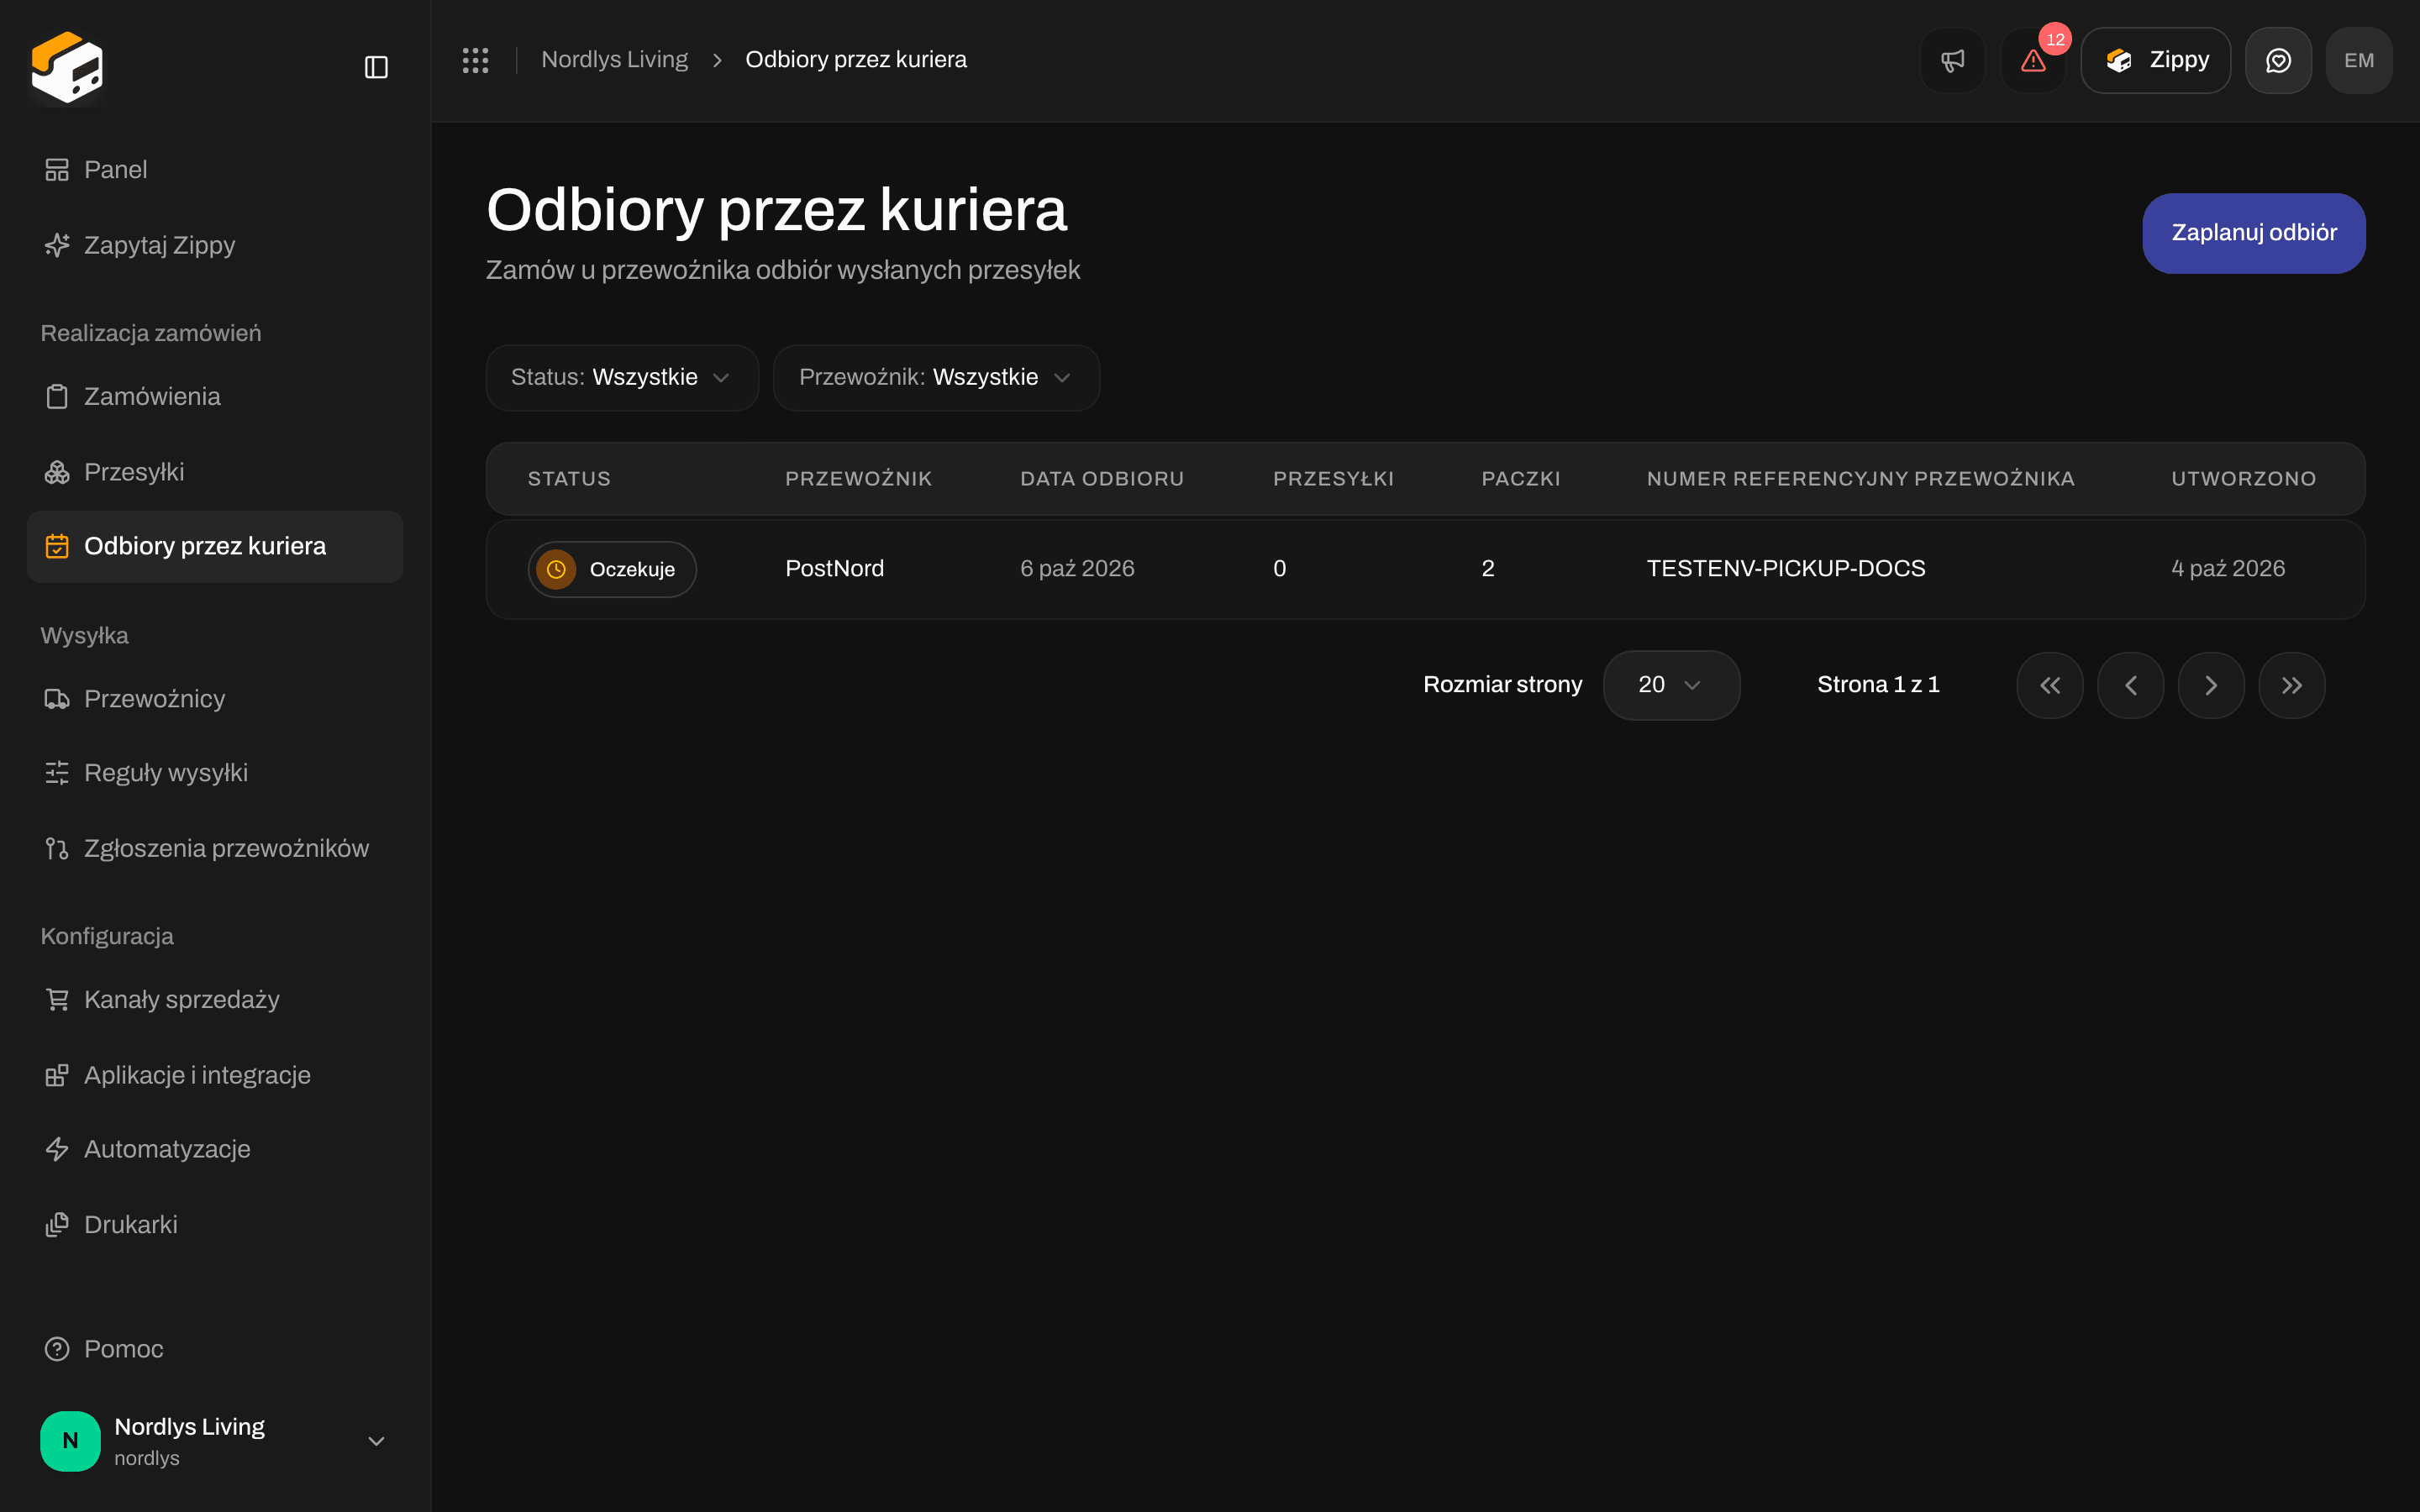
Task: Open the Zippy assistant button
Action: [x=2155, y=60]
